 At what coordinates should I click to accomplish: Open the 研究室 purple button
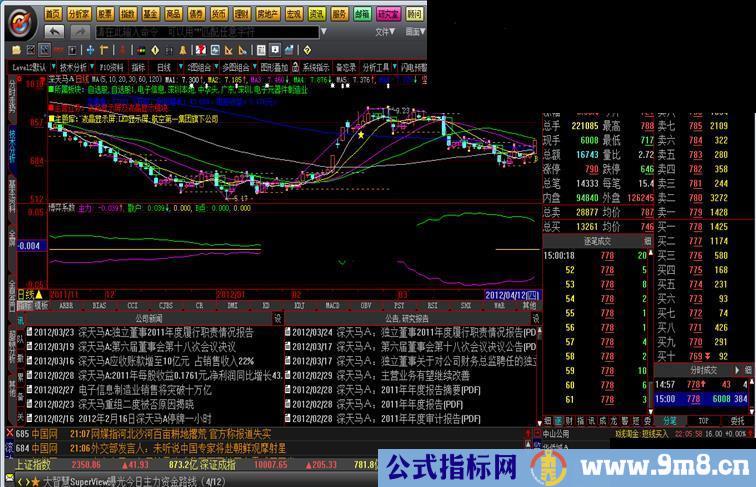pos(388,15)
